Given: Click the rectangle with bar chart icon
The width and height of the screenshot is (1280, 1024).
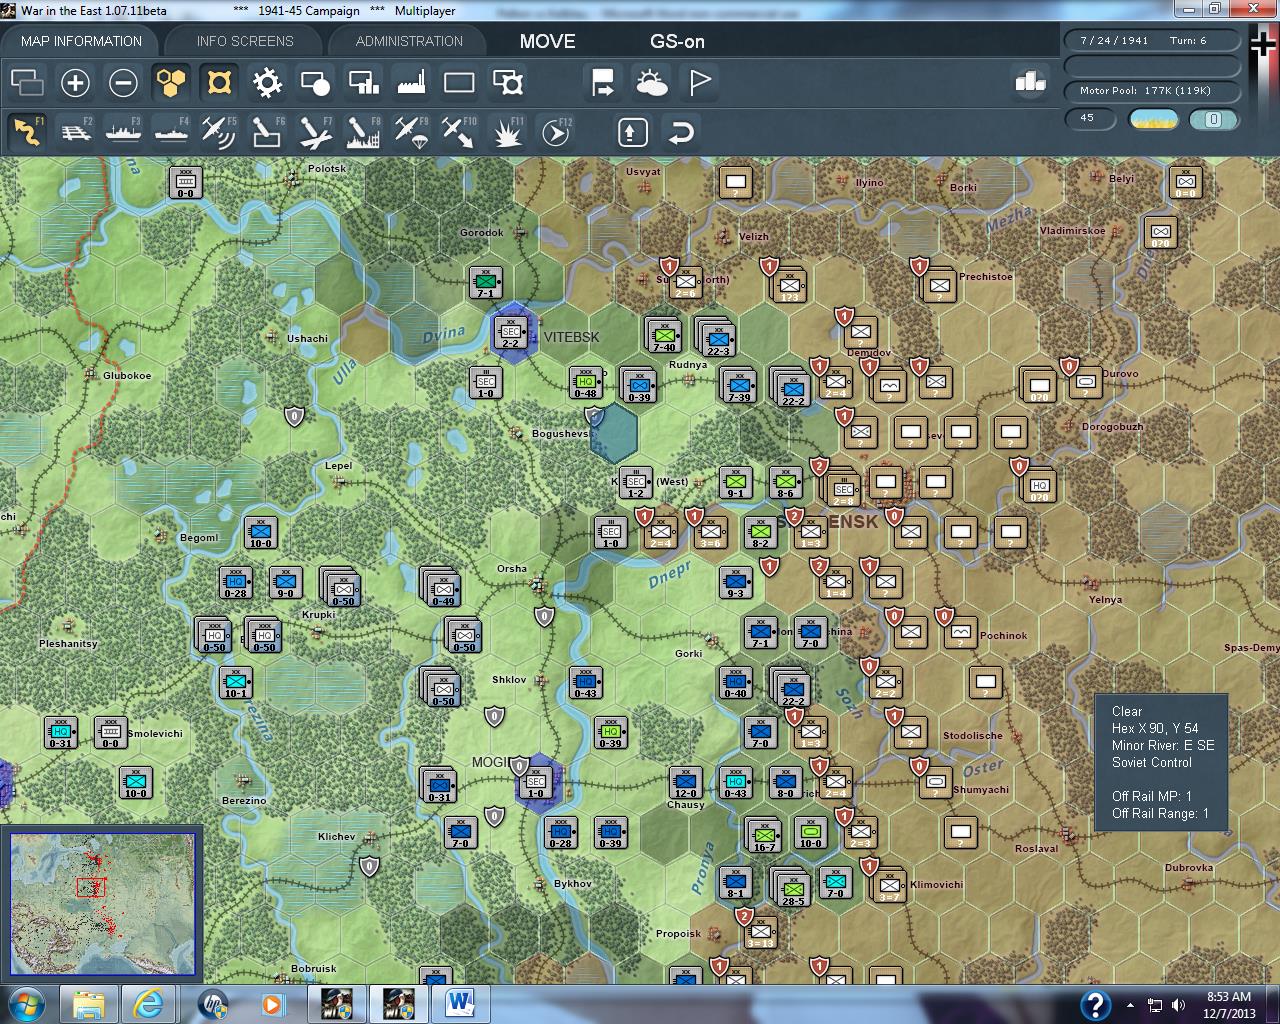Looking at the screenshot, I should (363, 82).
